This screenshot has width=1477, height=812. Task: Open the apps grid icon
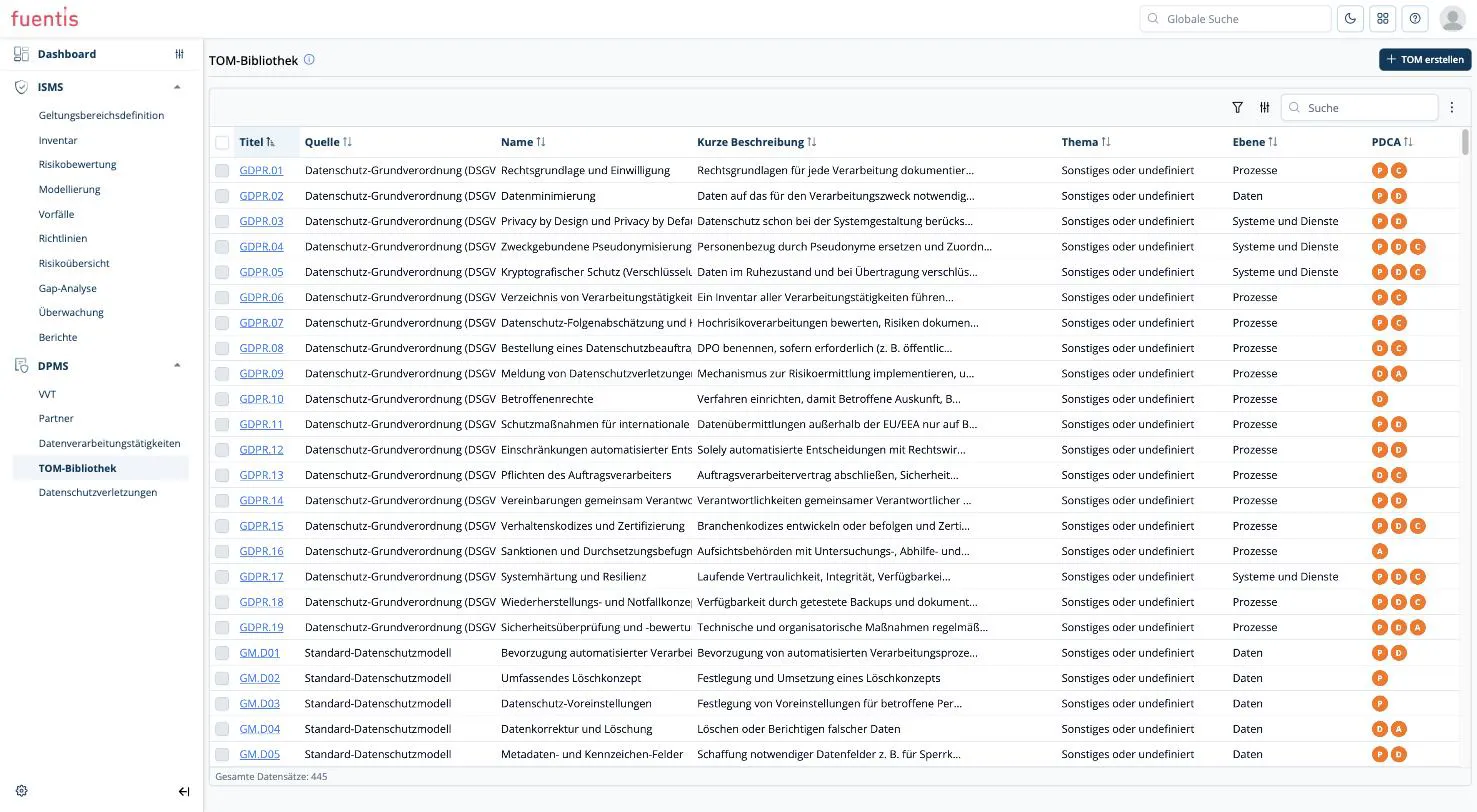coord(1383,18)
